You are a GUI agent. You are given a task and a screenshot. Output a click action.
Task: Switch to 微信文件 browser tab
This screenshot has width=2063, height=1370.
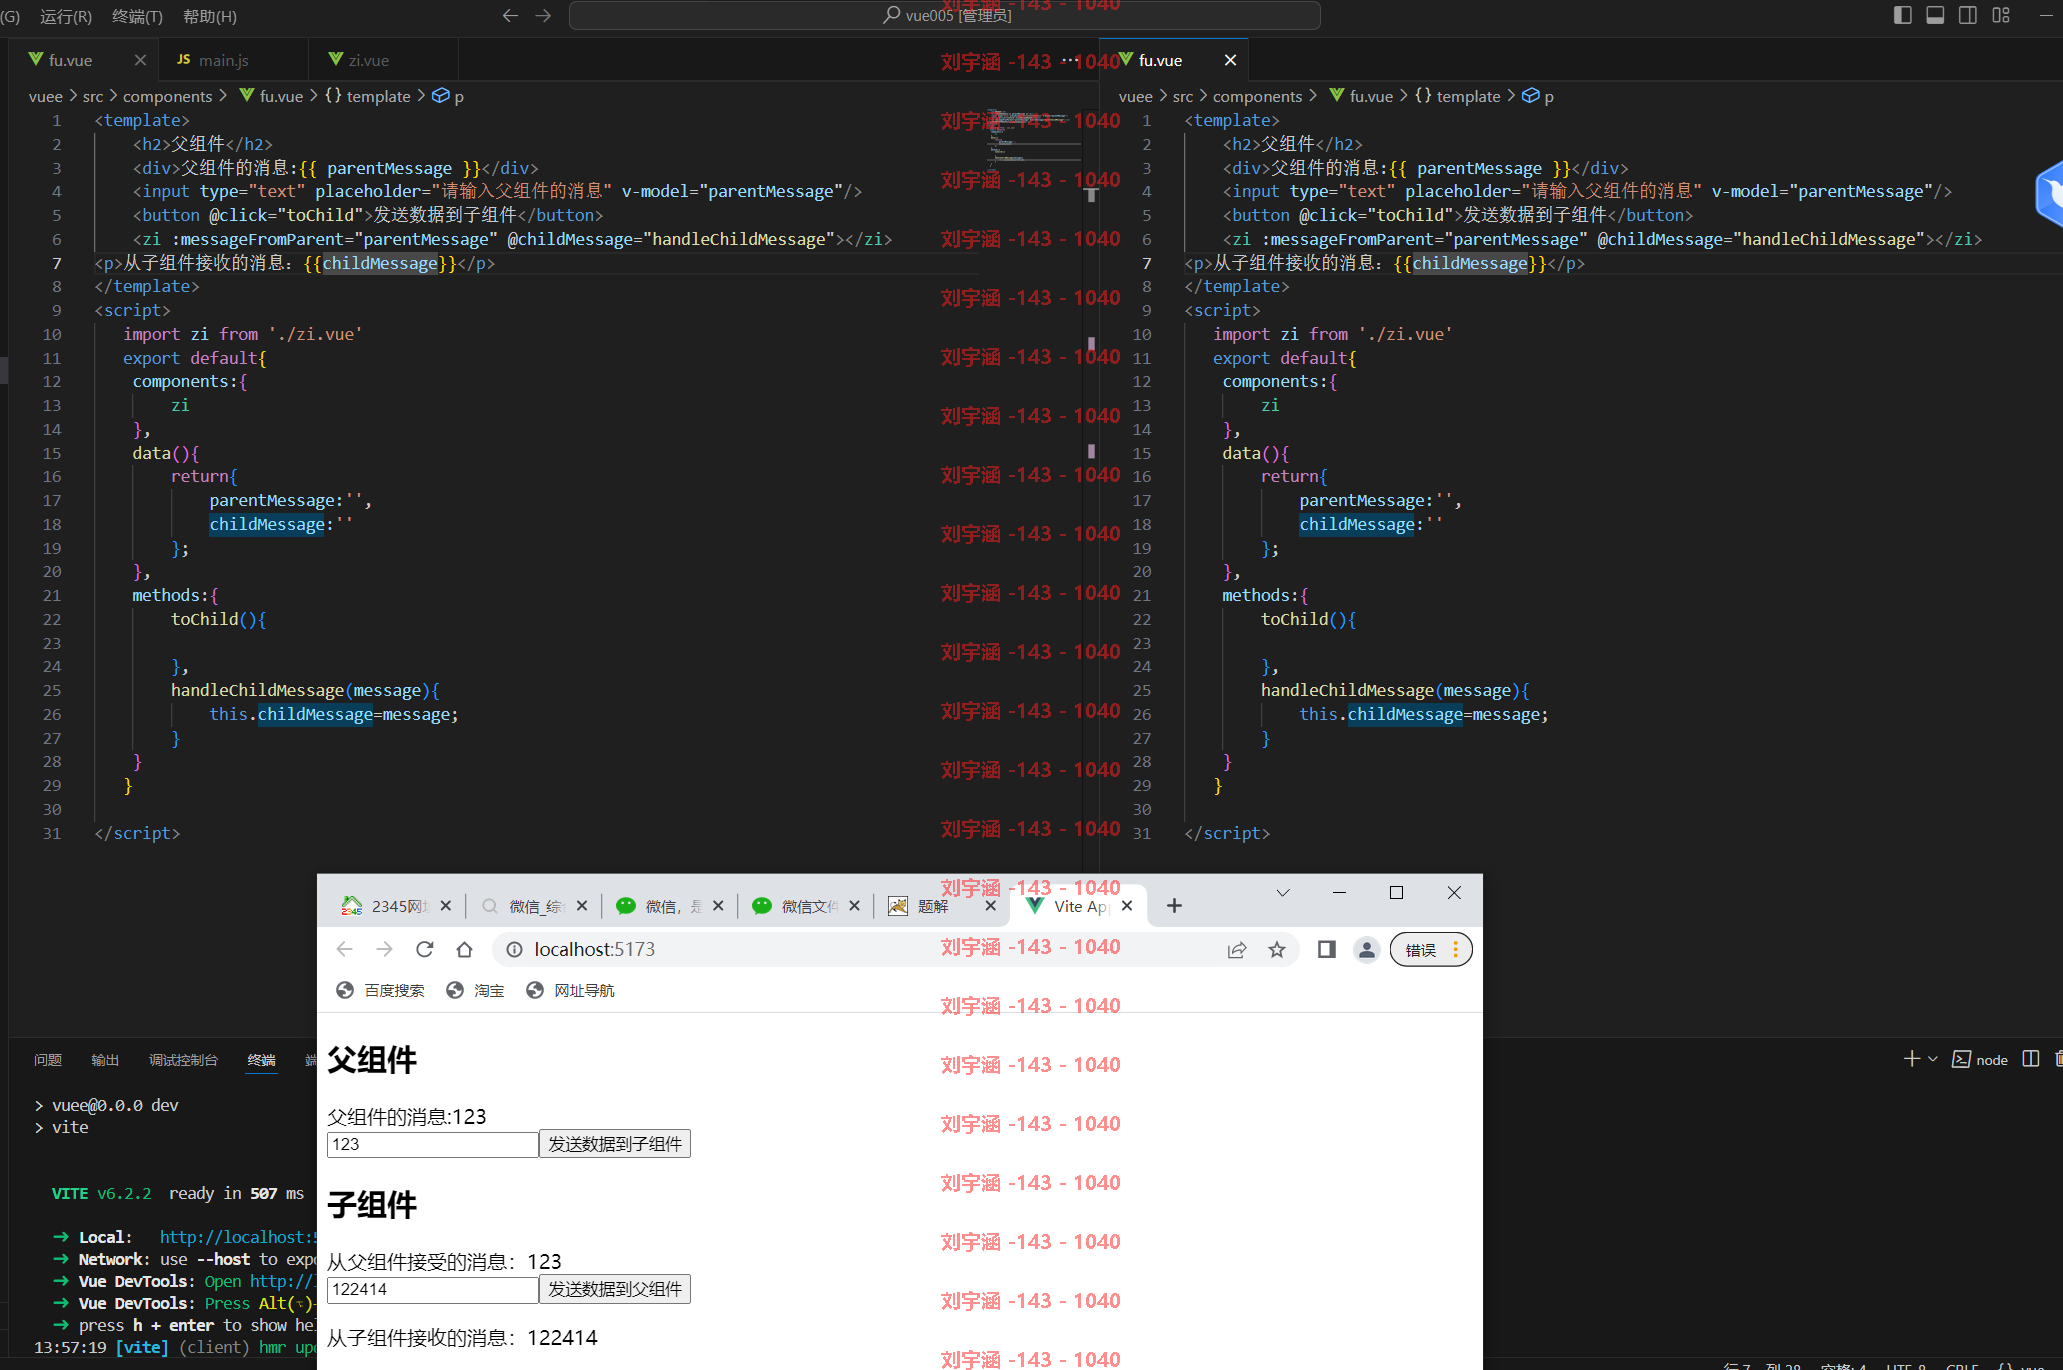click(806, 906)
